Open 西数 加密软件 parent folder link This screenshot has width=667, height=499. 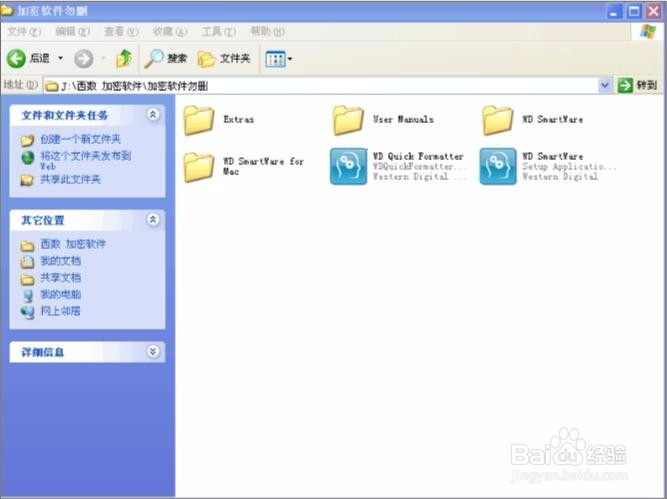(73, 244)
